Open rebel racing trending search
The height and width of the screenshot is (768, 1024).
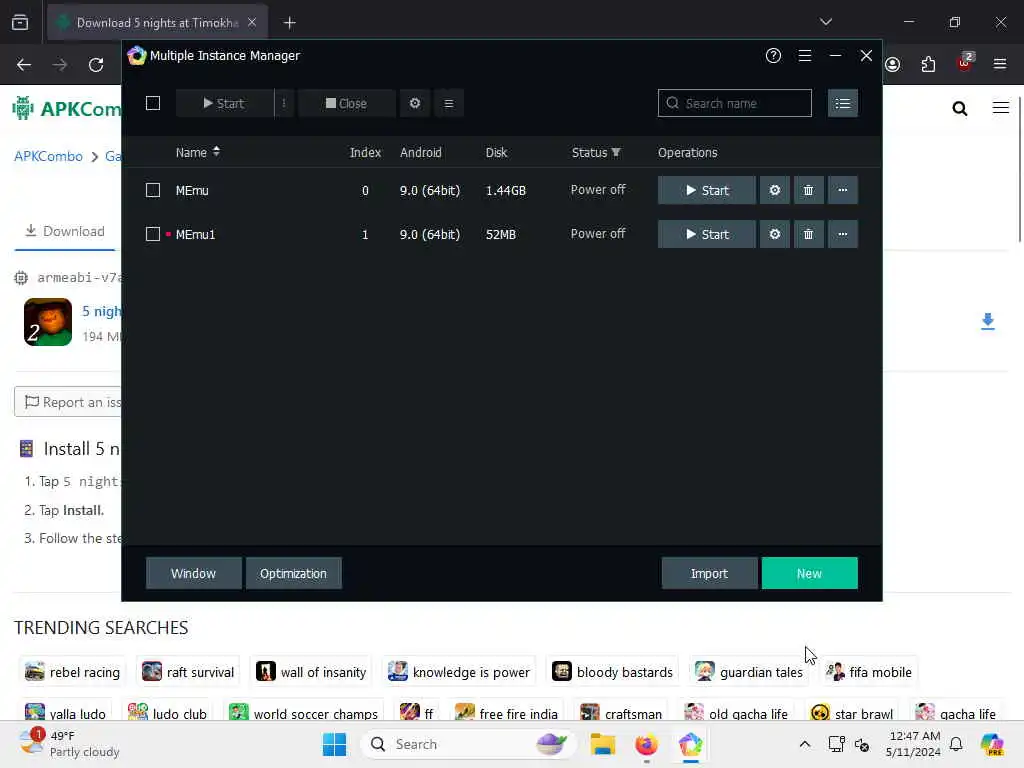click(72, 672)
